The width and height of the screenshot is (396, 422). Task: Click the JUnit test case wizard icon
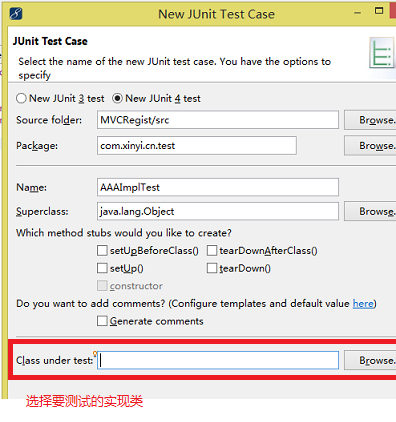[383, 53]
